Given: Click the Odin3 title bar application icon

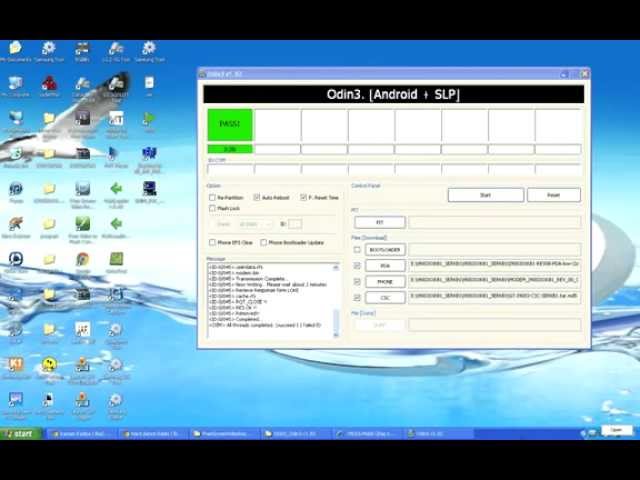Looking at the screenshot, I should [202, 74].
